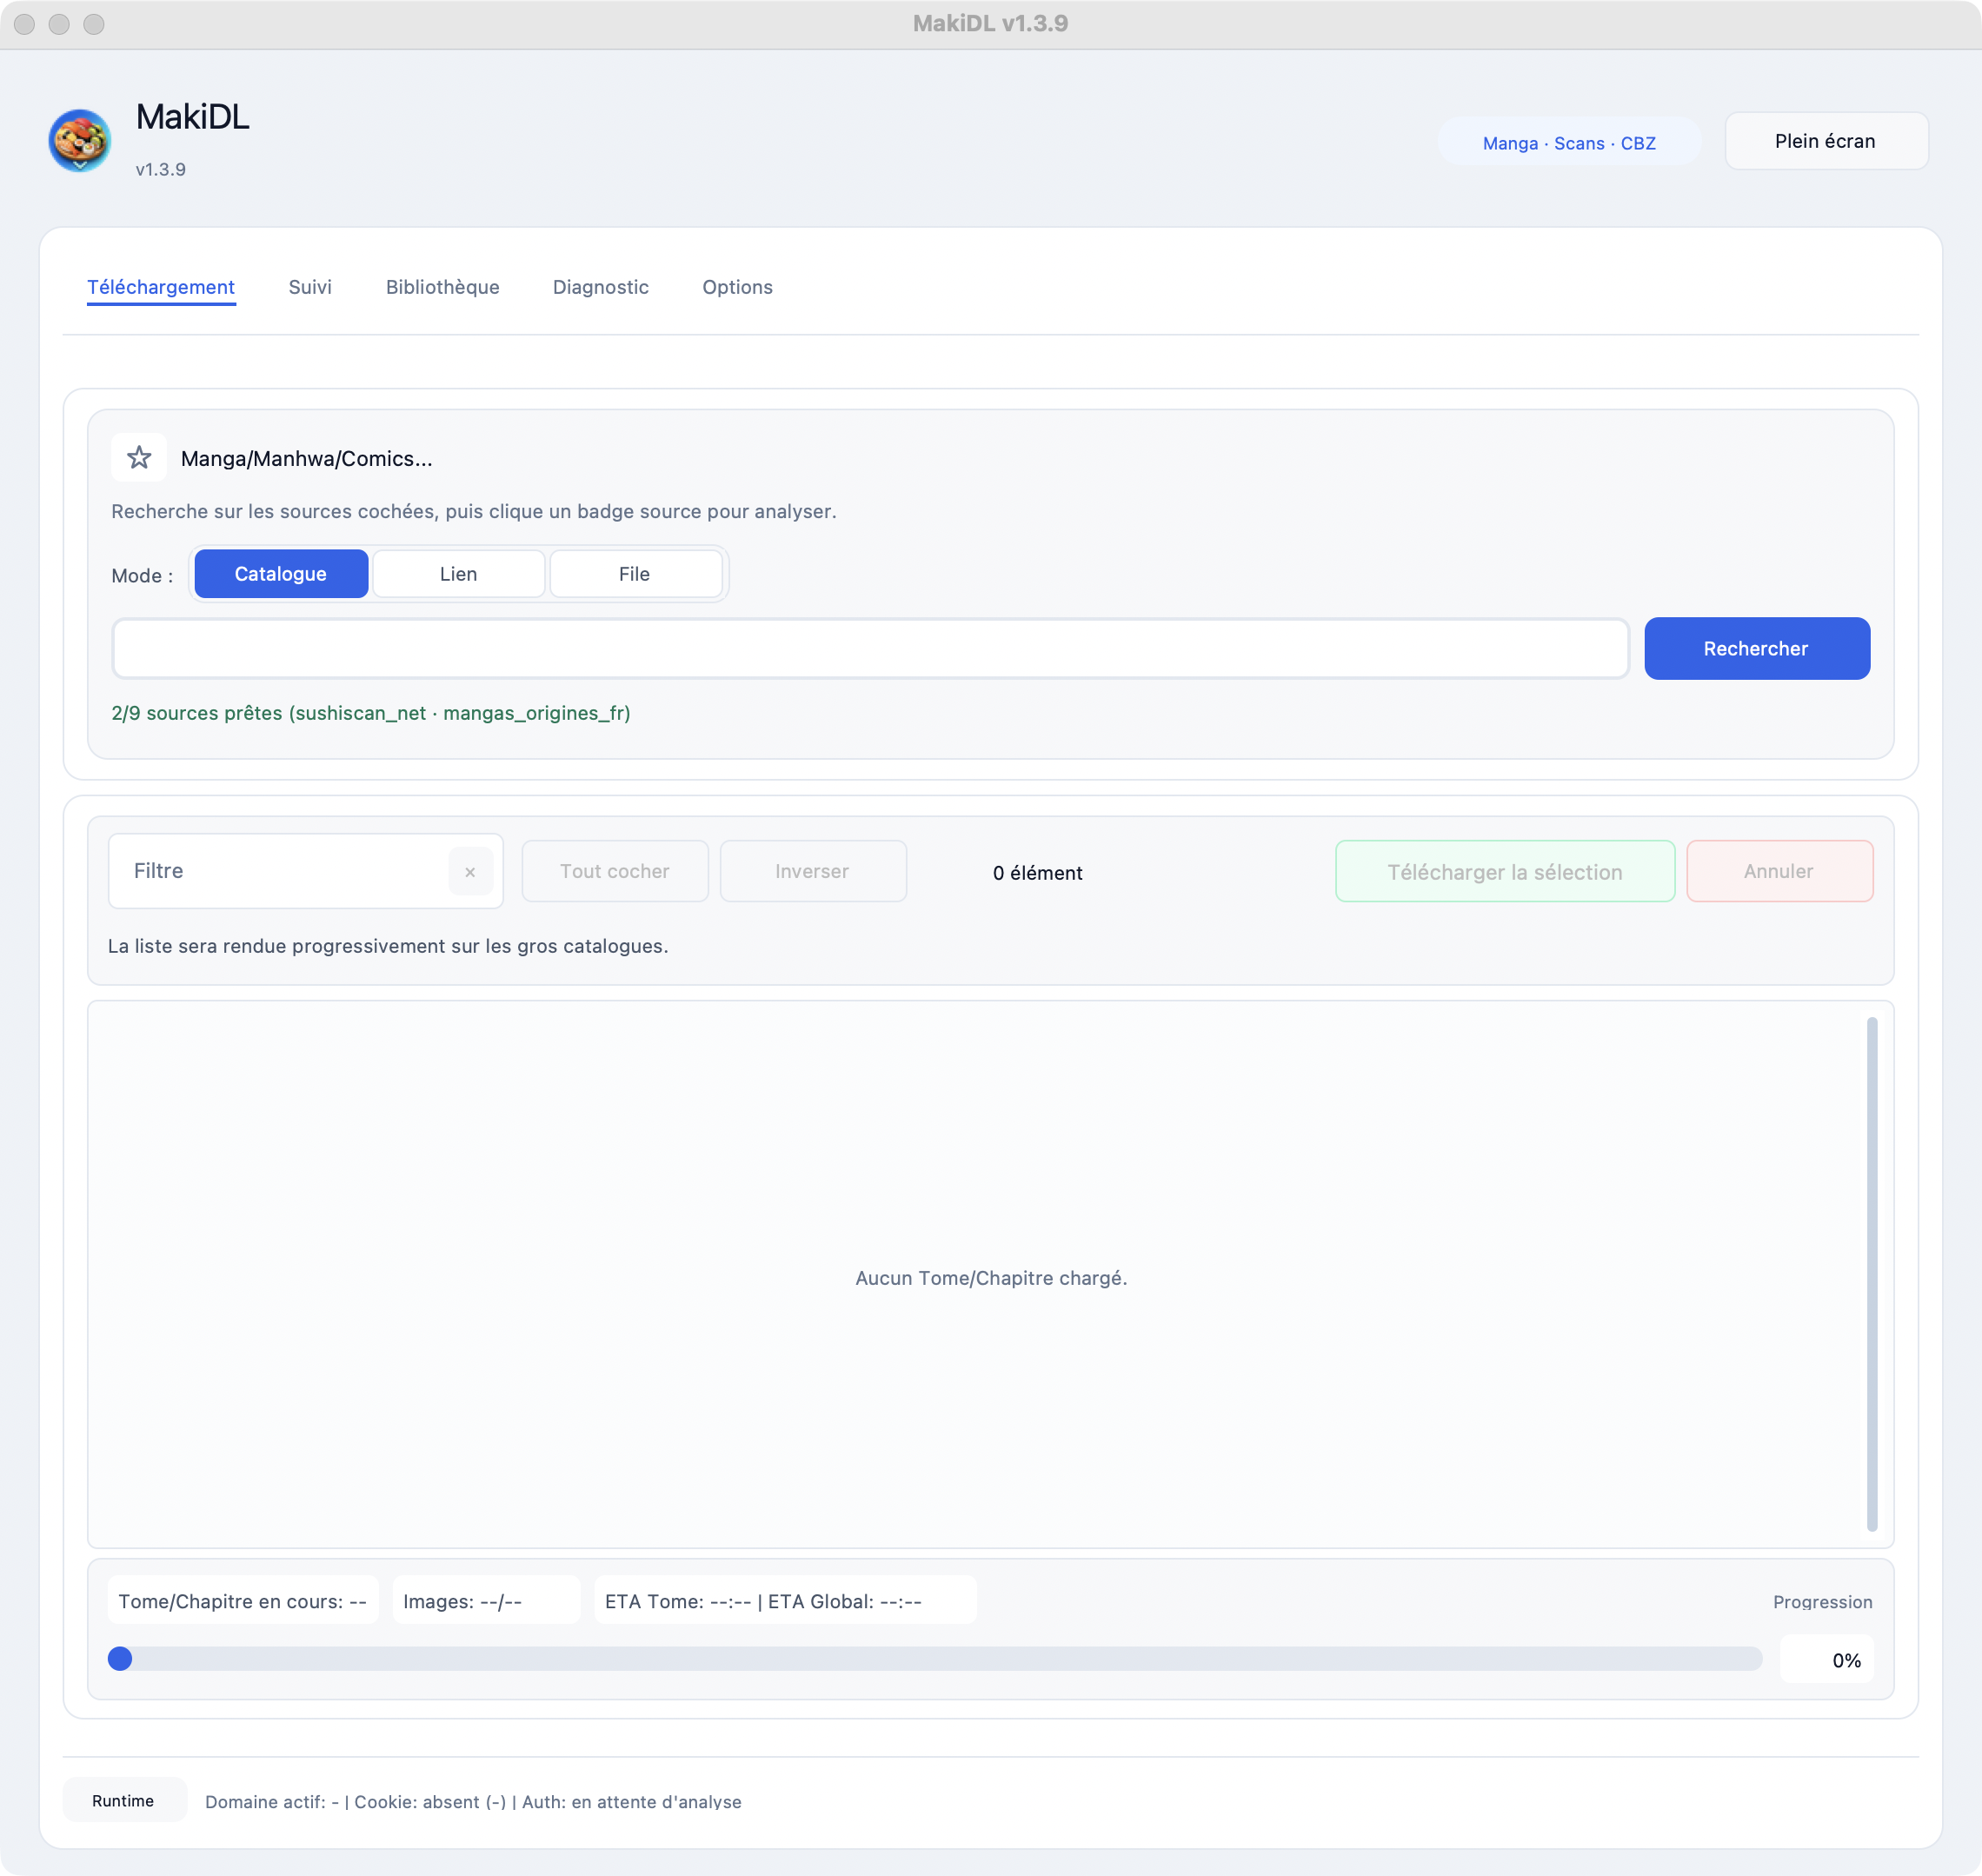Click Télécharger la sélection
The width and height of the screenshot is (1982, 1876).
click(1505, 871)
